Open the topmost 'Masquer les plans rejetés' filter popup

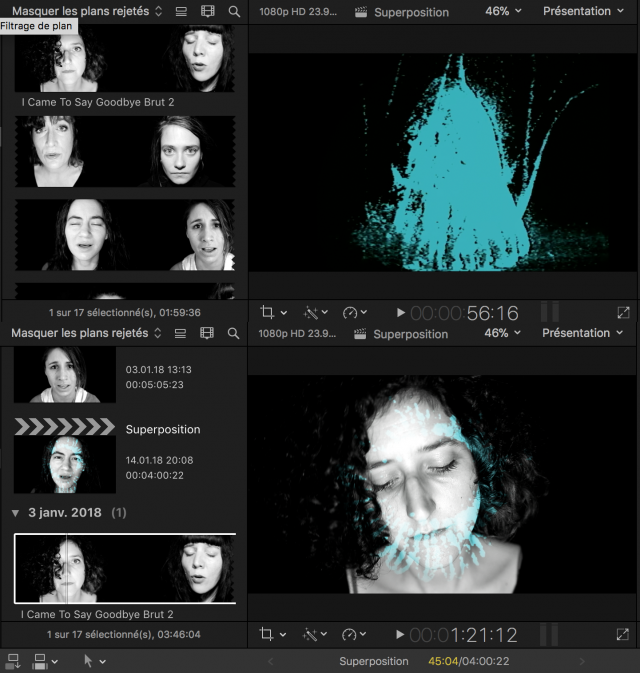pyautogui.click(x=87, y=12)
